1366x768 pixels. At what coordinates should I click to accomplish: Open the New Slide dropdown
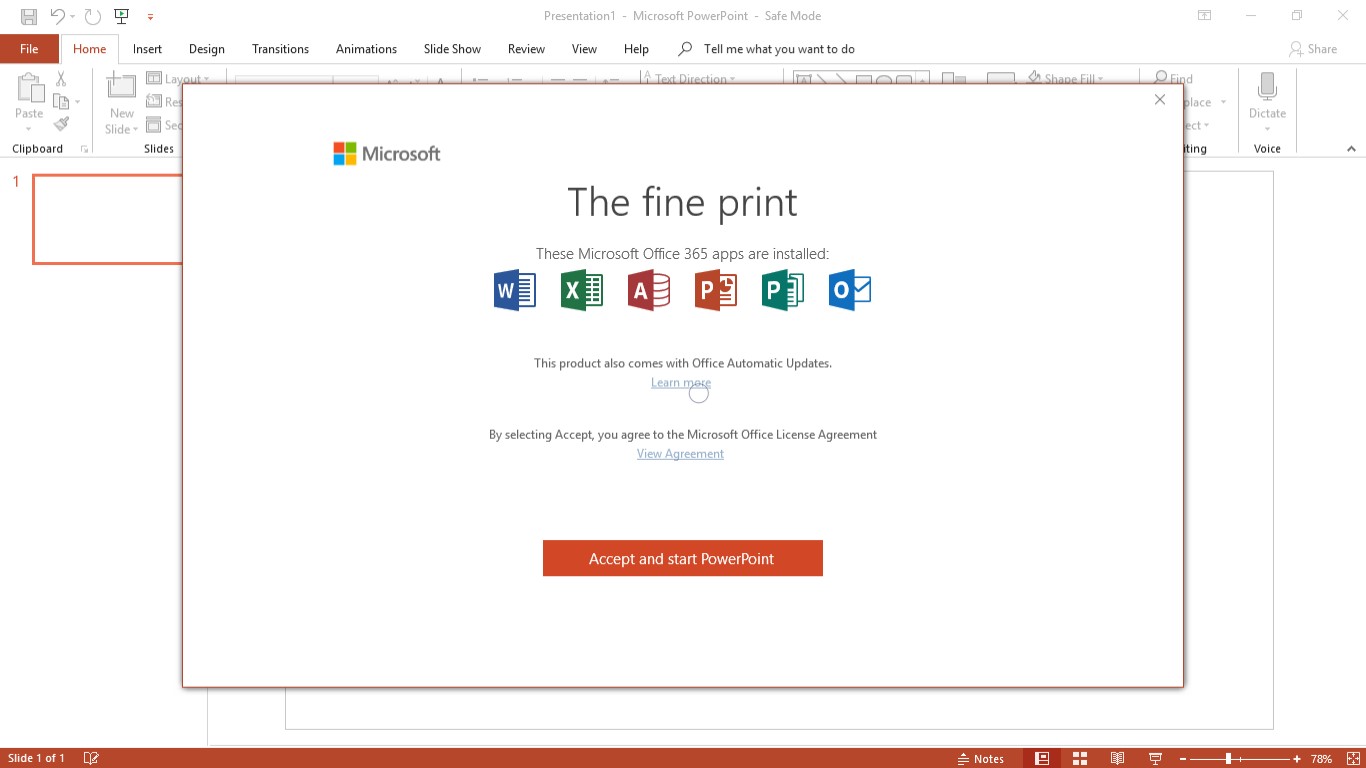122,129
